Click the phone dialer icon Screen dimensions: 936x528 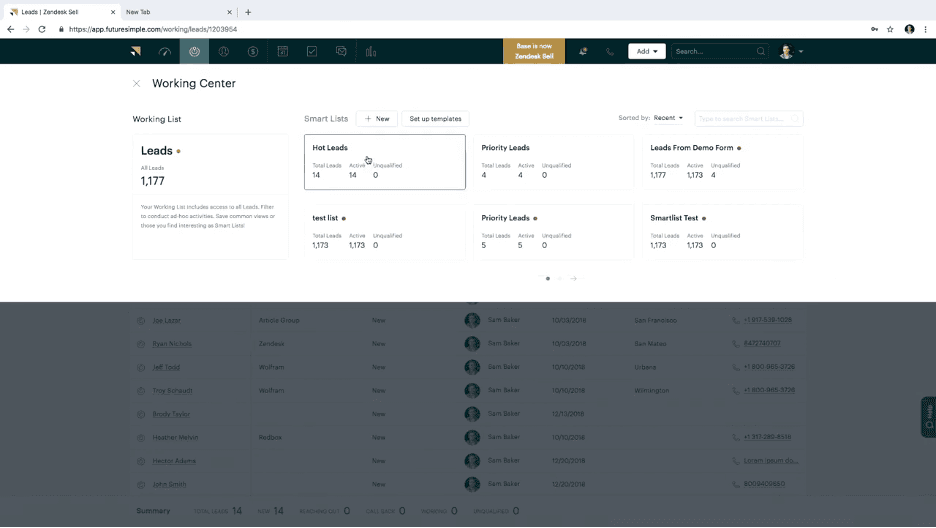click(610, 51)
